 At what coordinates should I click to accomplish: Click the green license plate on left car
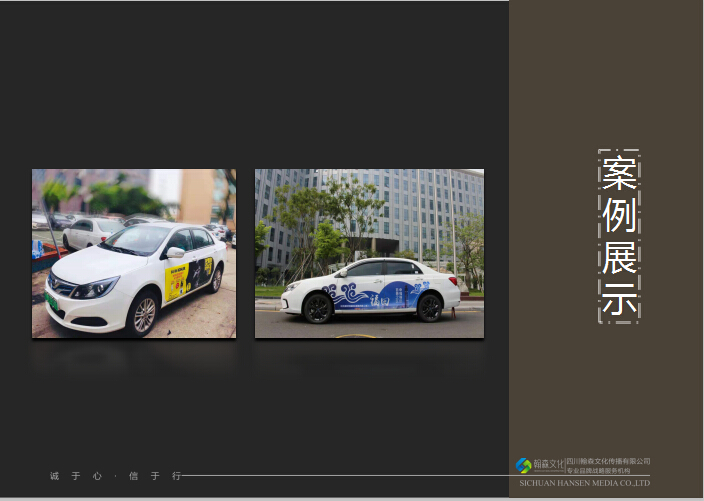[x=50, y=300]
